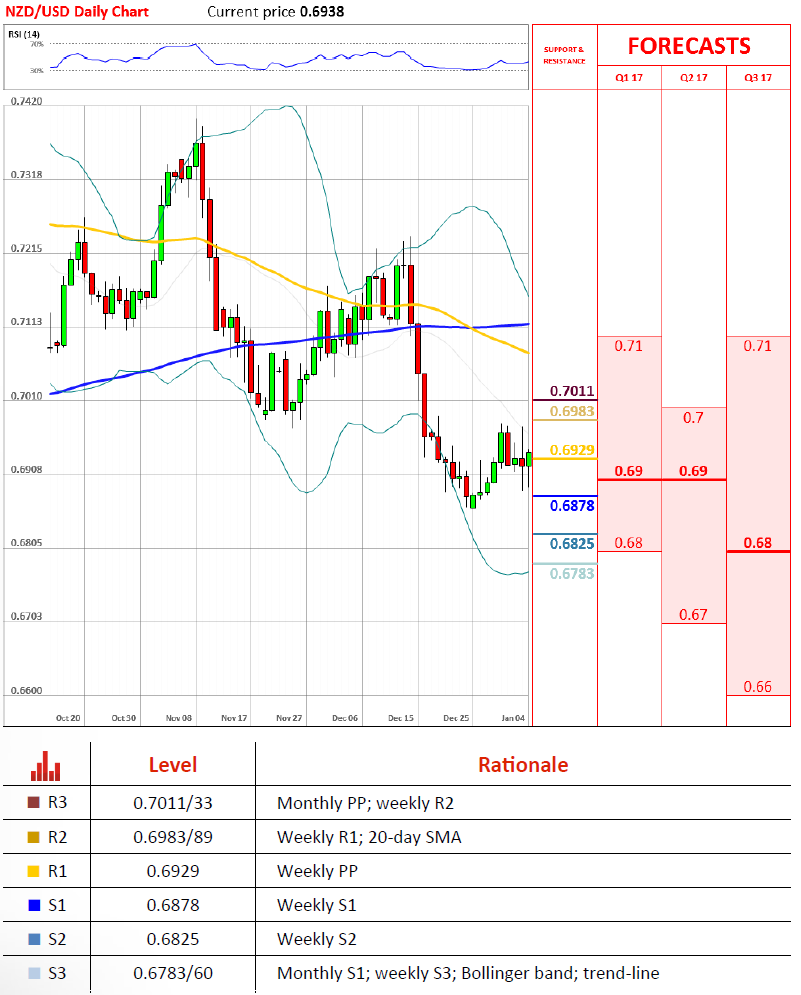Click the Jan 04 date axis label

513,718
